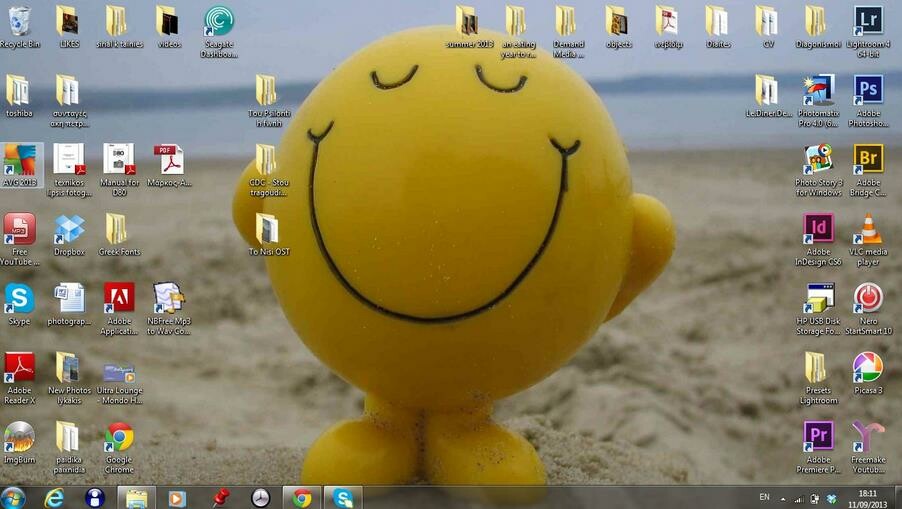Image resolution: width=902 pixels, height=509 pixels.
Task: Click the network signal tray icon
Action: (x=798, y=499)
